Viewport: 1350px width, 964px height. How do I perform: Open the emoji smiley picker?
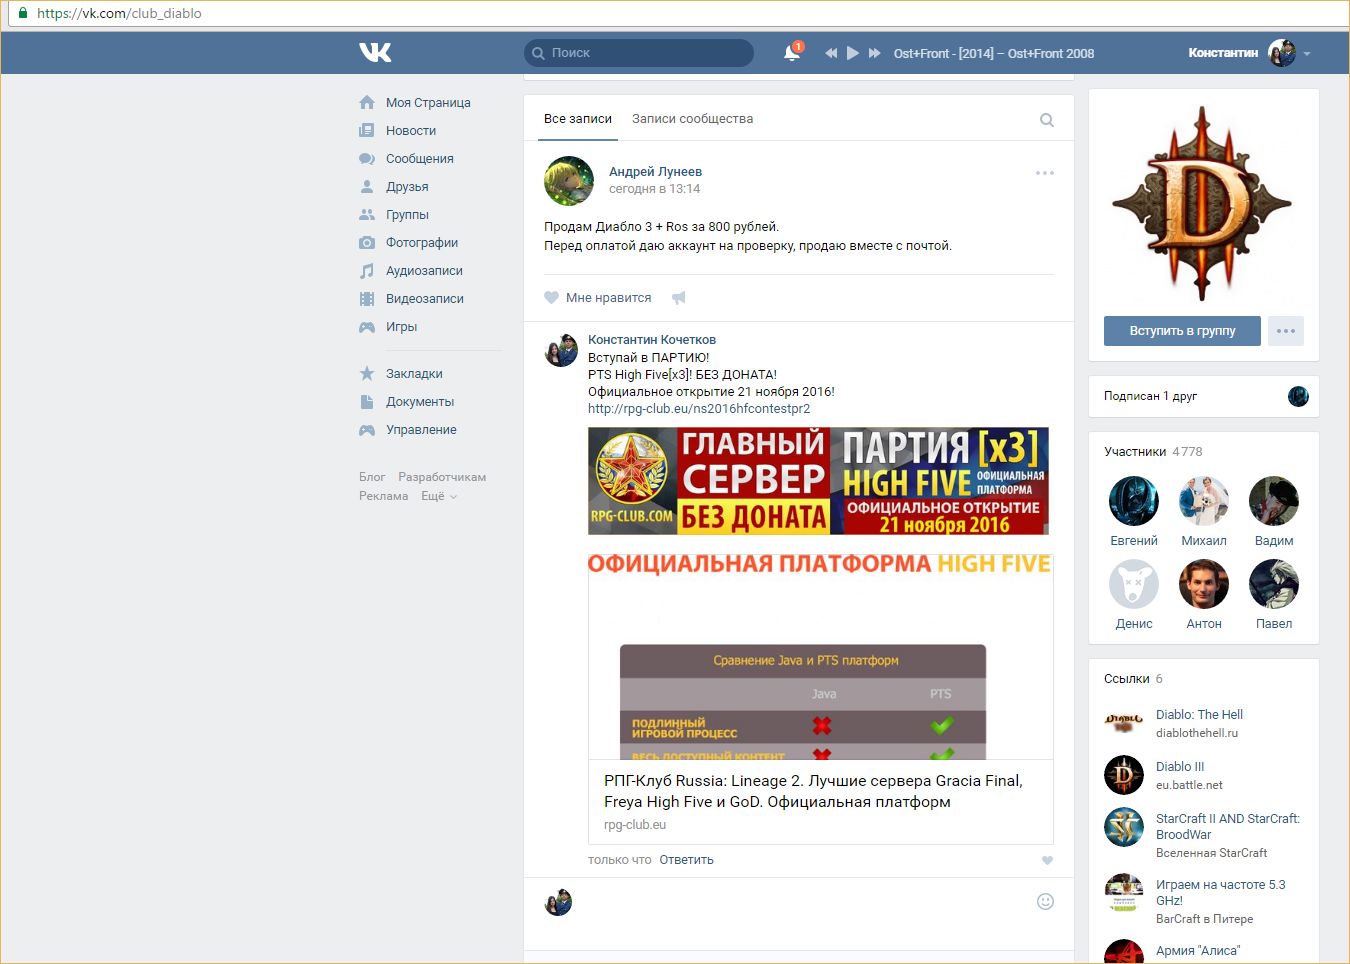point(1045,901)
